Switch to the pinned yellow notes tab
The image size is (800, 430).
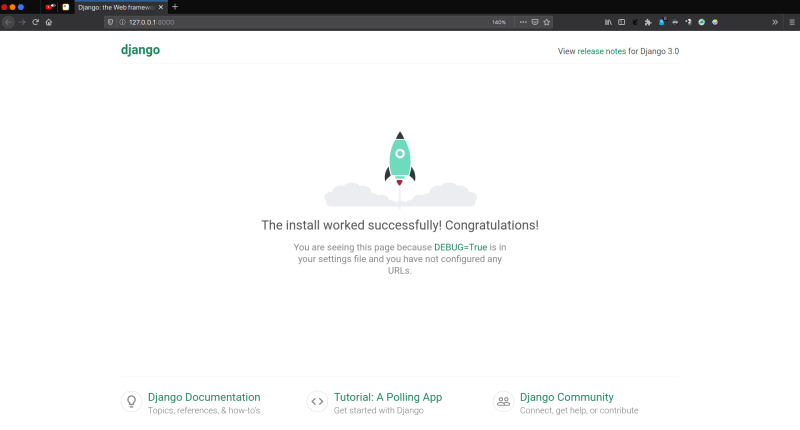click(66, 7)
